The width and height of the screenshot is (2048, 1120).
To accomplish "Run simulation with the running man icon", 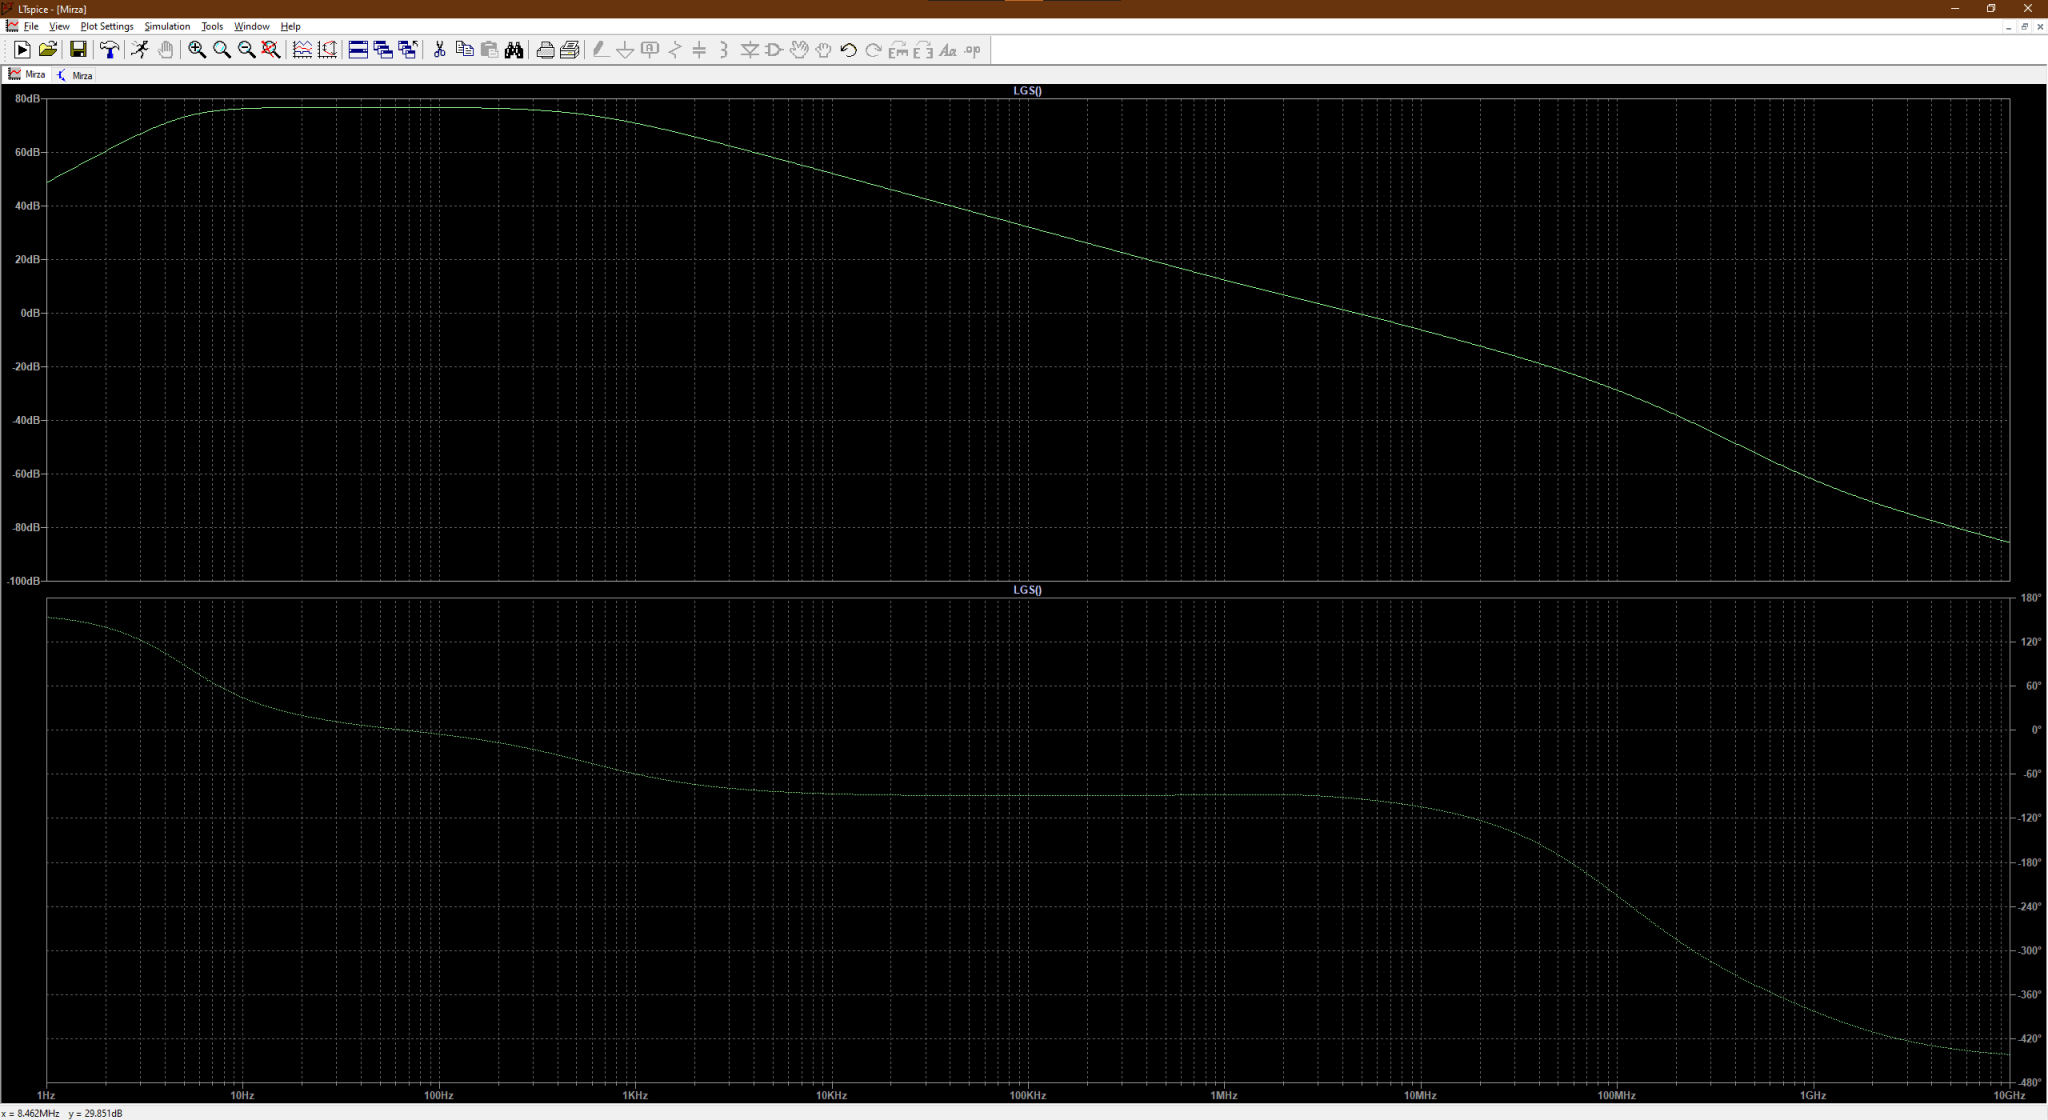I will (140, 50).
